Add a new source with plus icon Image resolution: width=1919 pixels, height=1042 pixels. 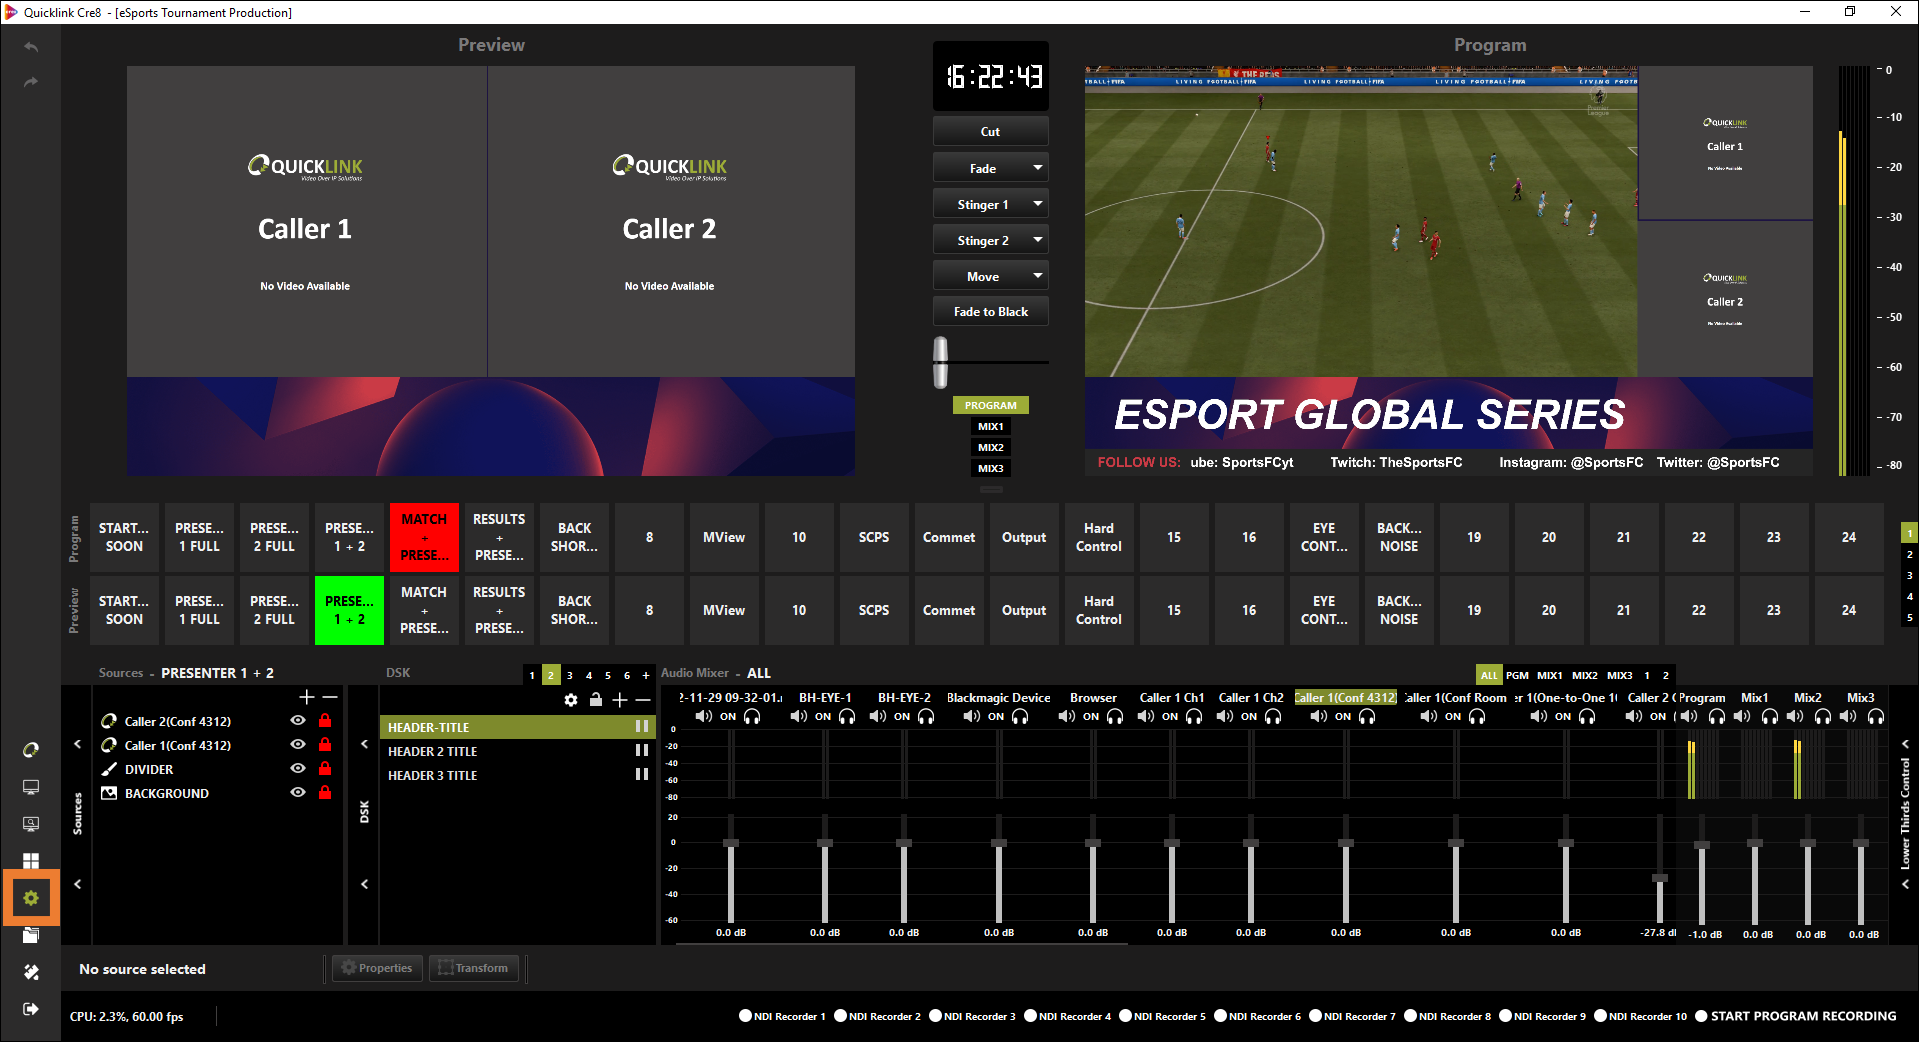point(306,697)
